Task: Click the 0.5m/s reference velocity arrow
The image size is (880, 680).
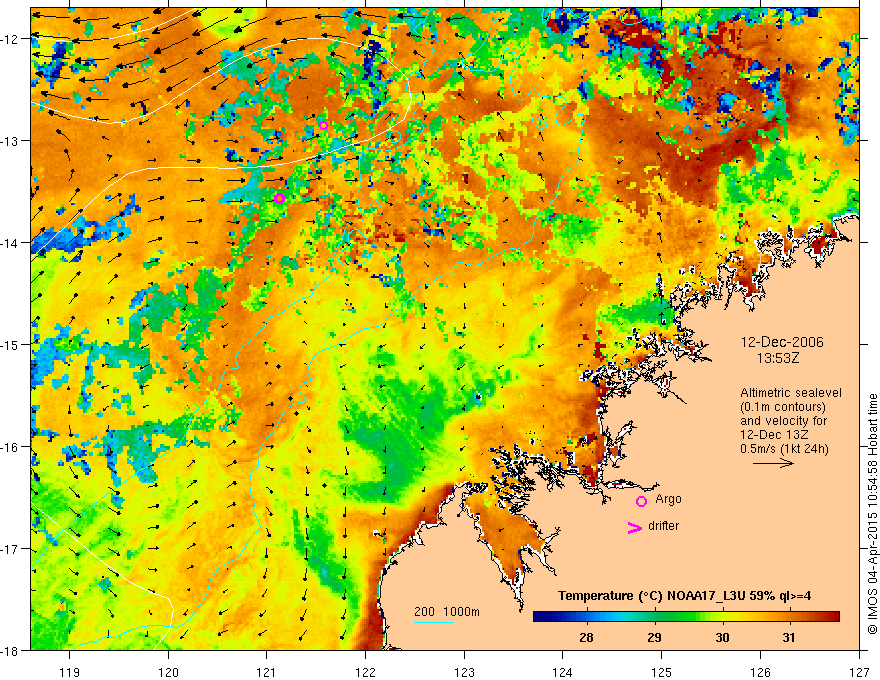Action: tap(773, 463)
